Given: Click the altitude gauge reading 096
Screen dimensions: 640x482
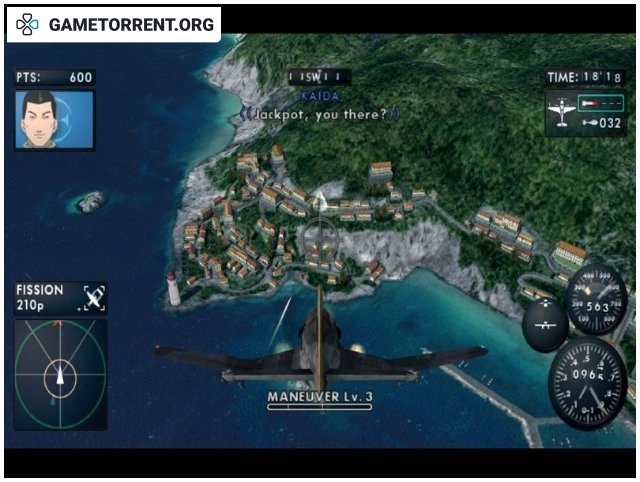Looking at the screenshot, I should [588, 383].
